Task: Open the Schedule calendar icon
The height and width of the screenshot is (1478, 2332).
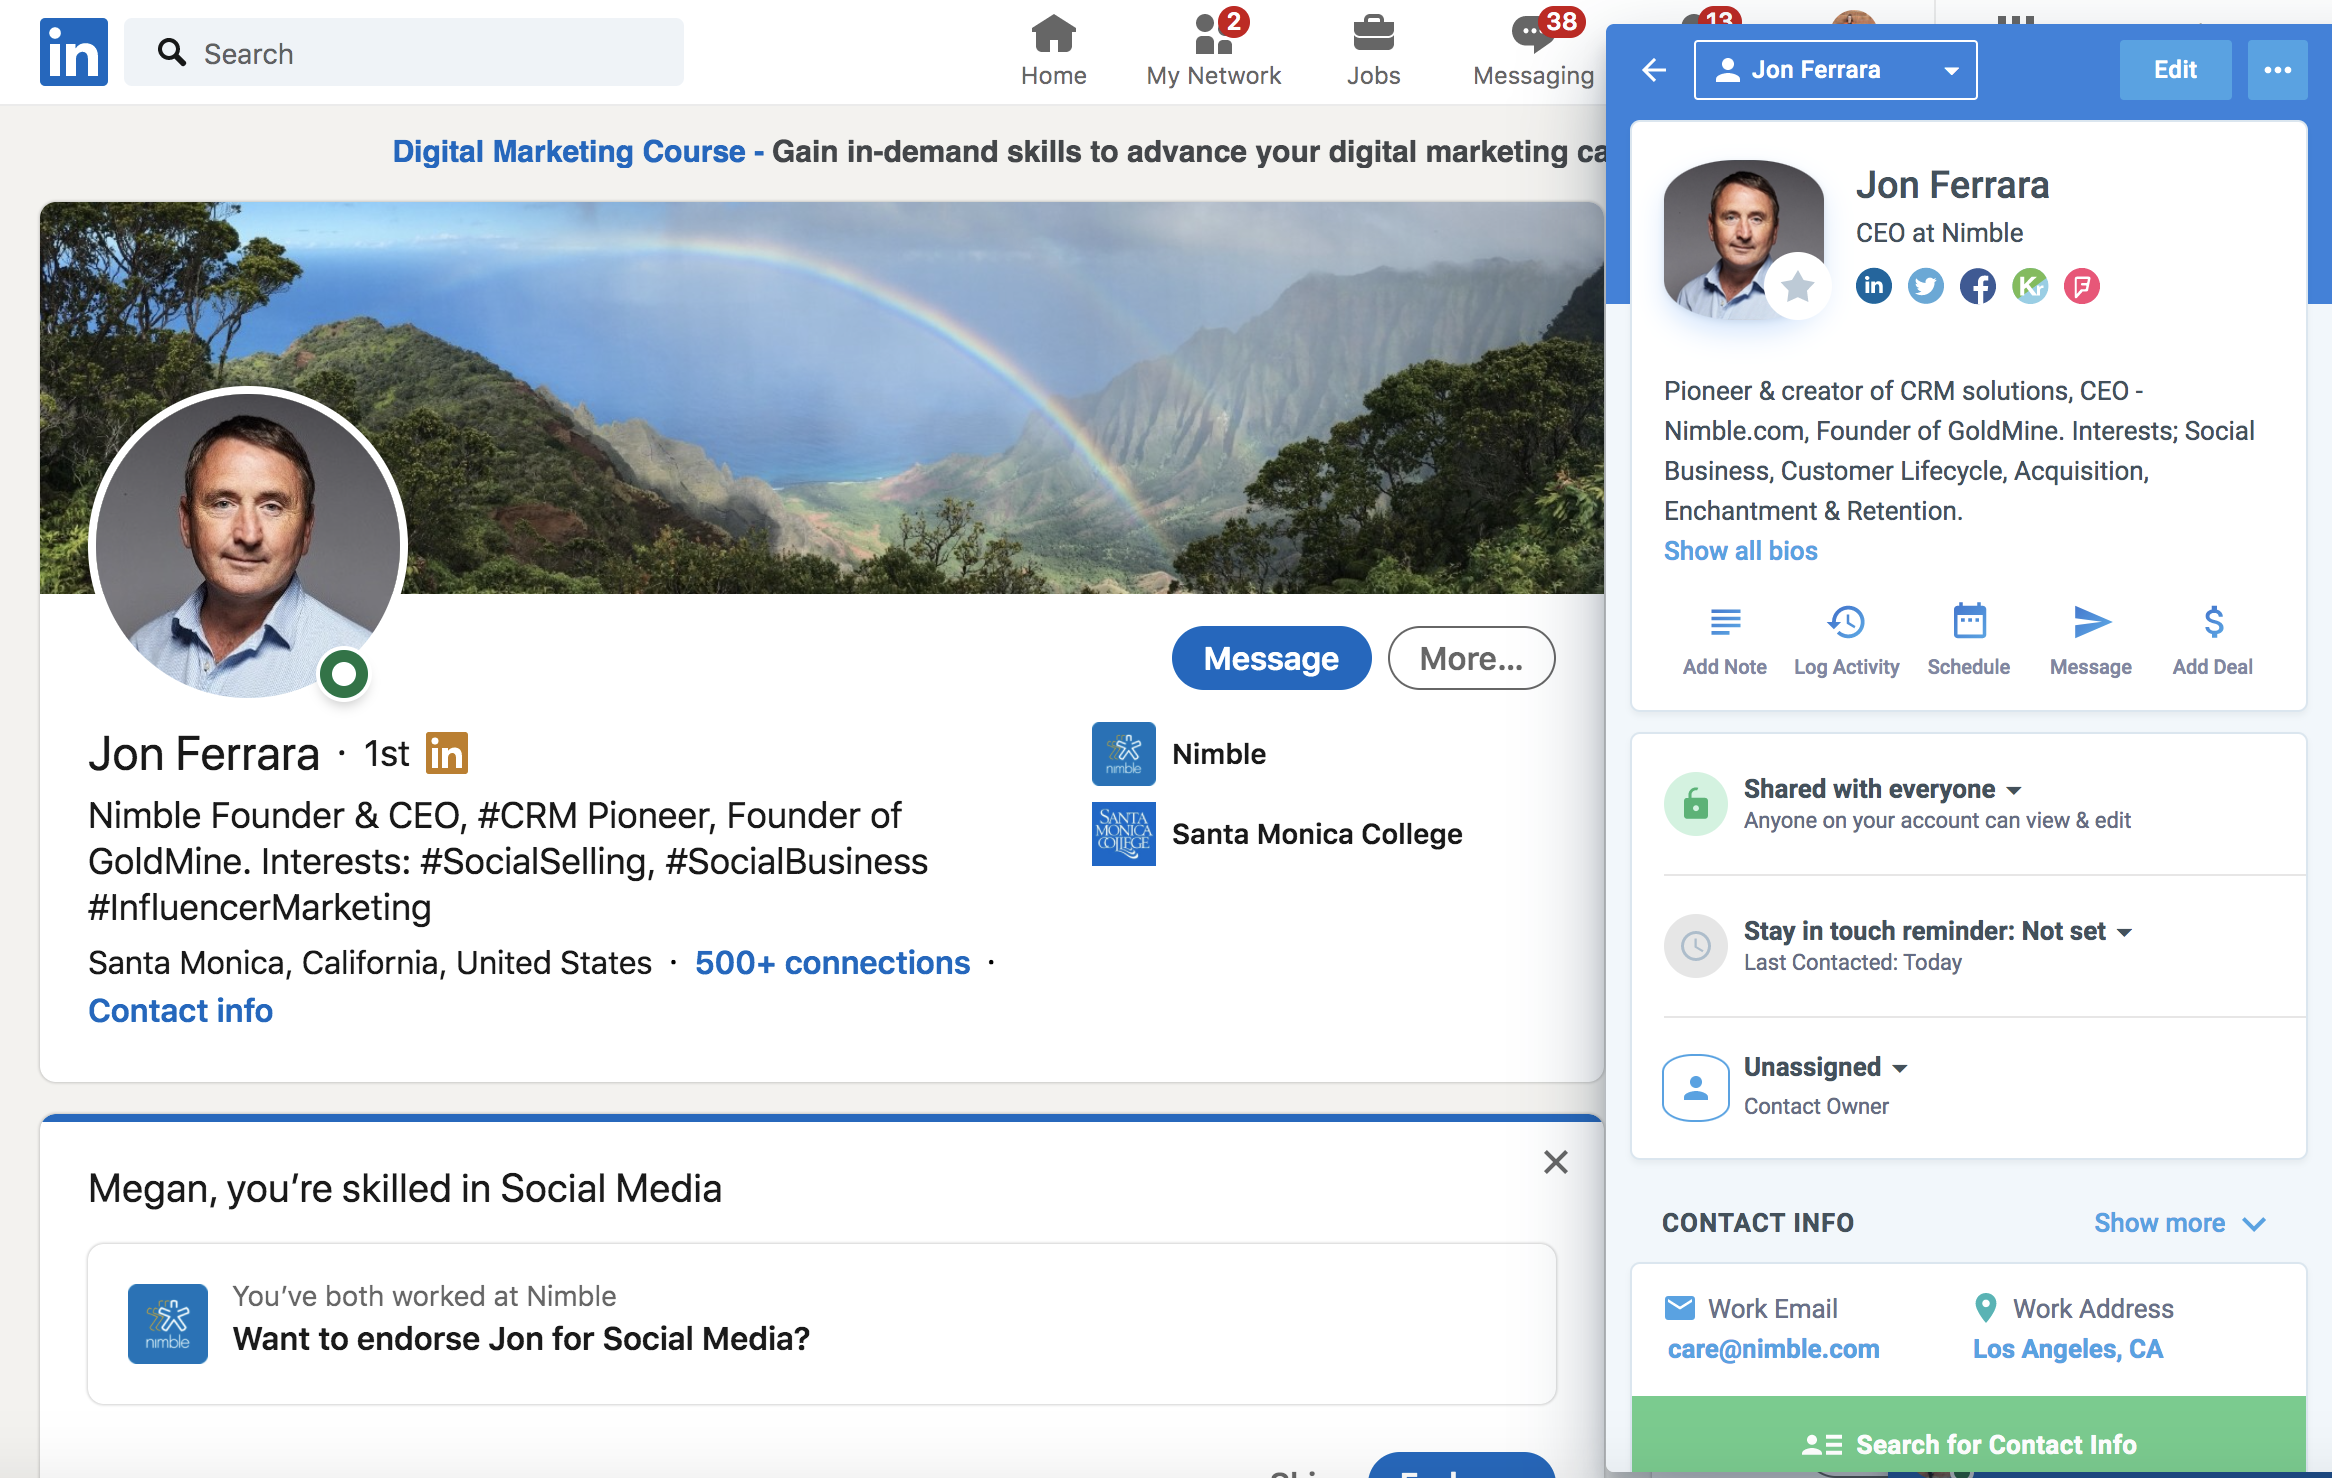Action: tap(1969, 623)
